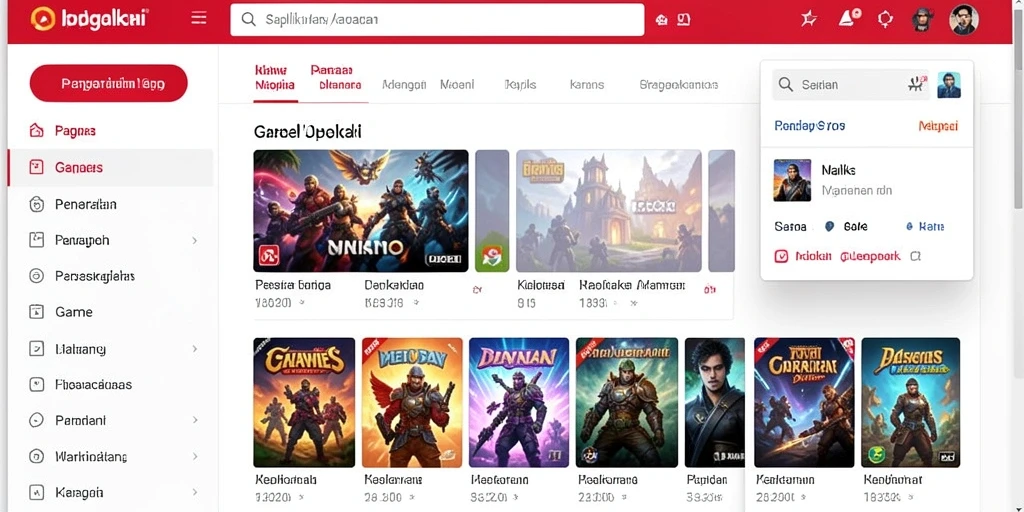Expand the Pamdani sidebar chevron
The width and height of the screenshot is (1024, 512).
click(195, 421)
